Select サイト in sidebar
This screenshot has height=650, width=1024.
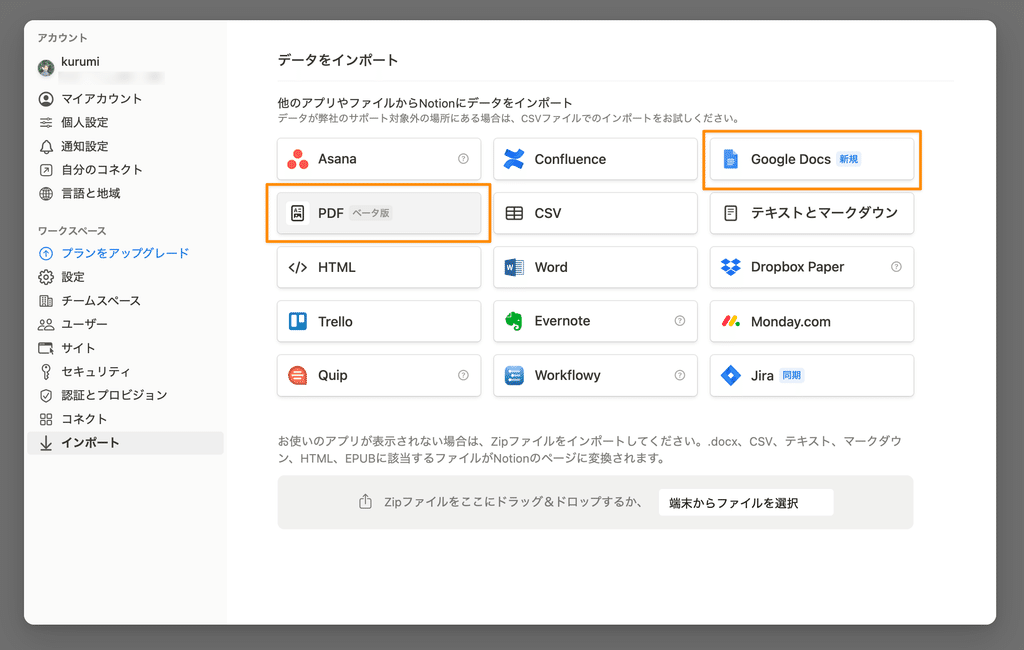pos(125,348)
